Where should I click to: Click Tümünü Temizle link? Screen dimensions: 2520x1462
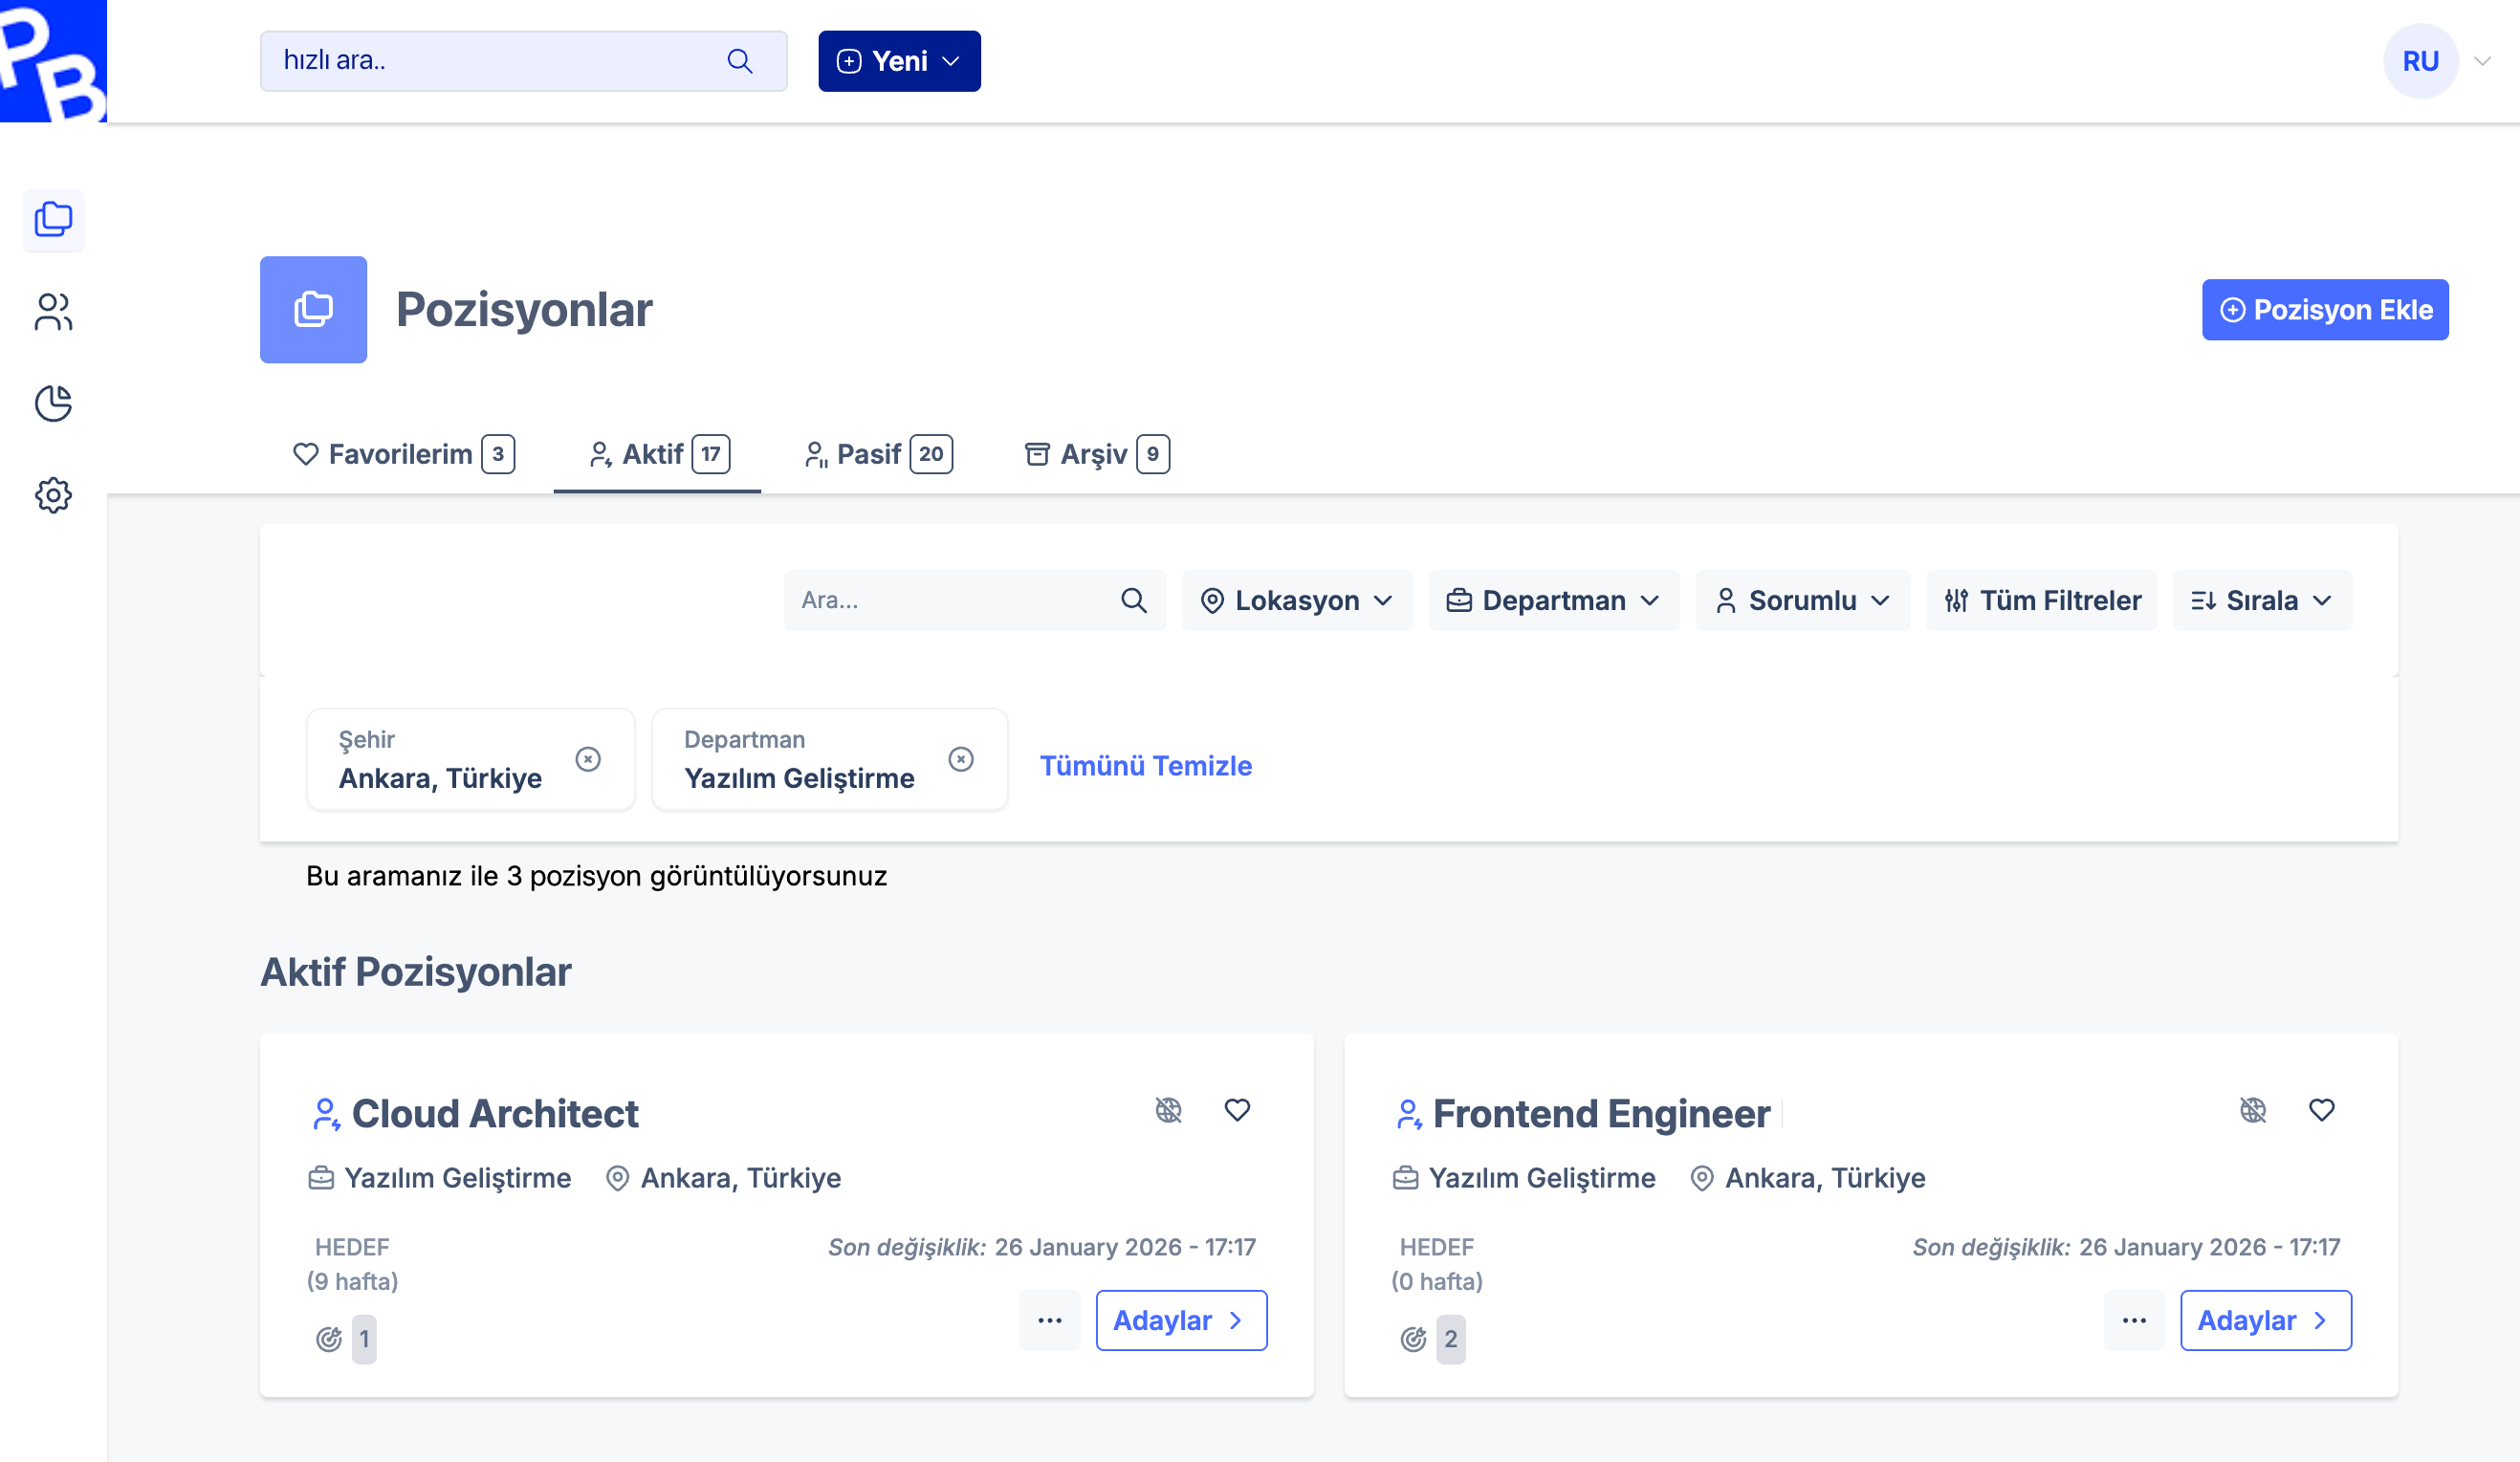click(1145, 765)
